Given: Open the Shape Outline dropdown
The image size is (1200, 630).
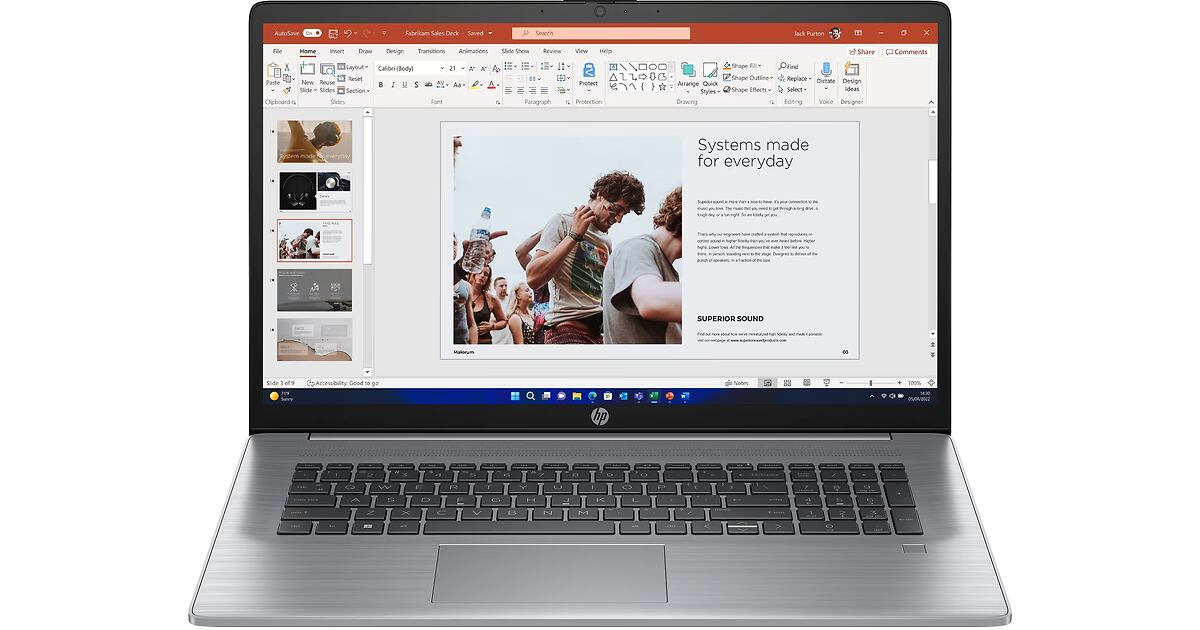Looking at the screenshot, I should click(747, 78).
